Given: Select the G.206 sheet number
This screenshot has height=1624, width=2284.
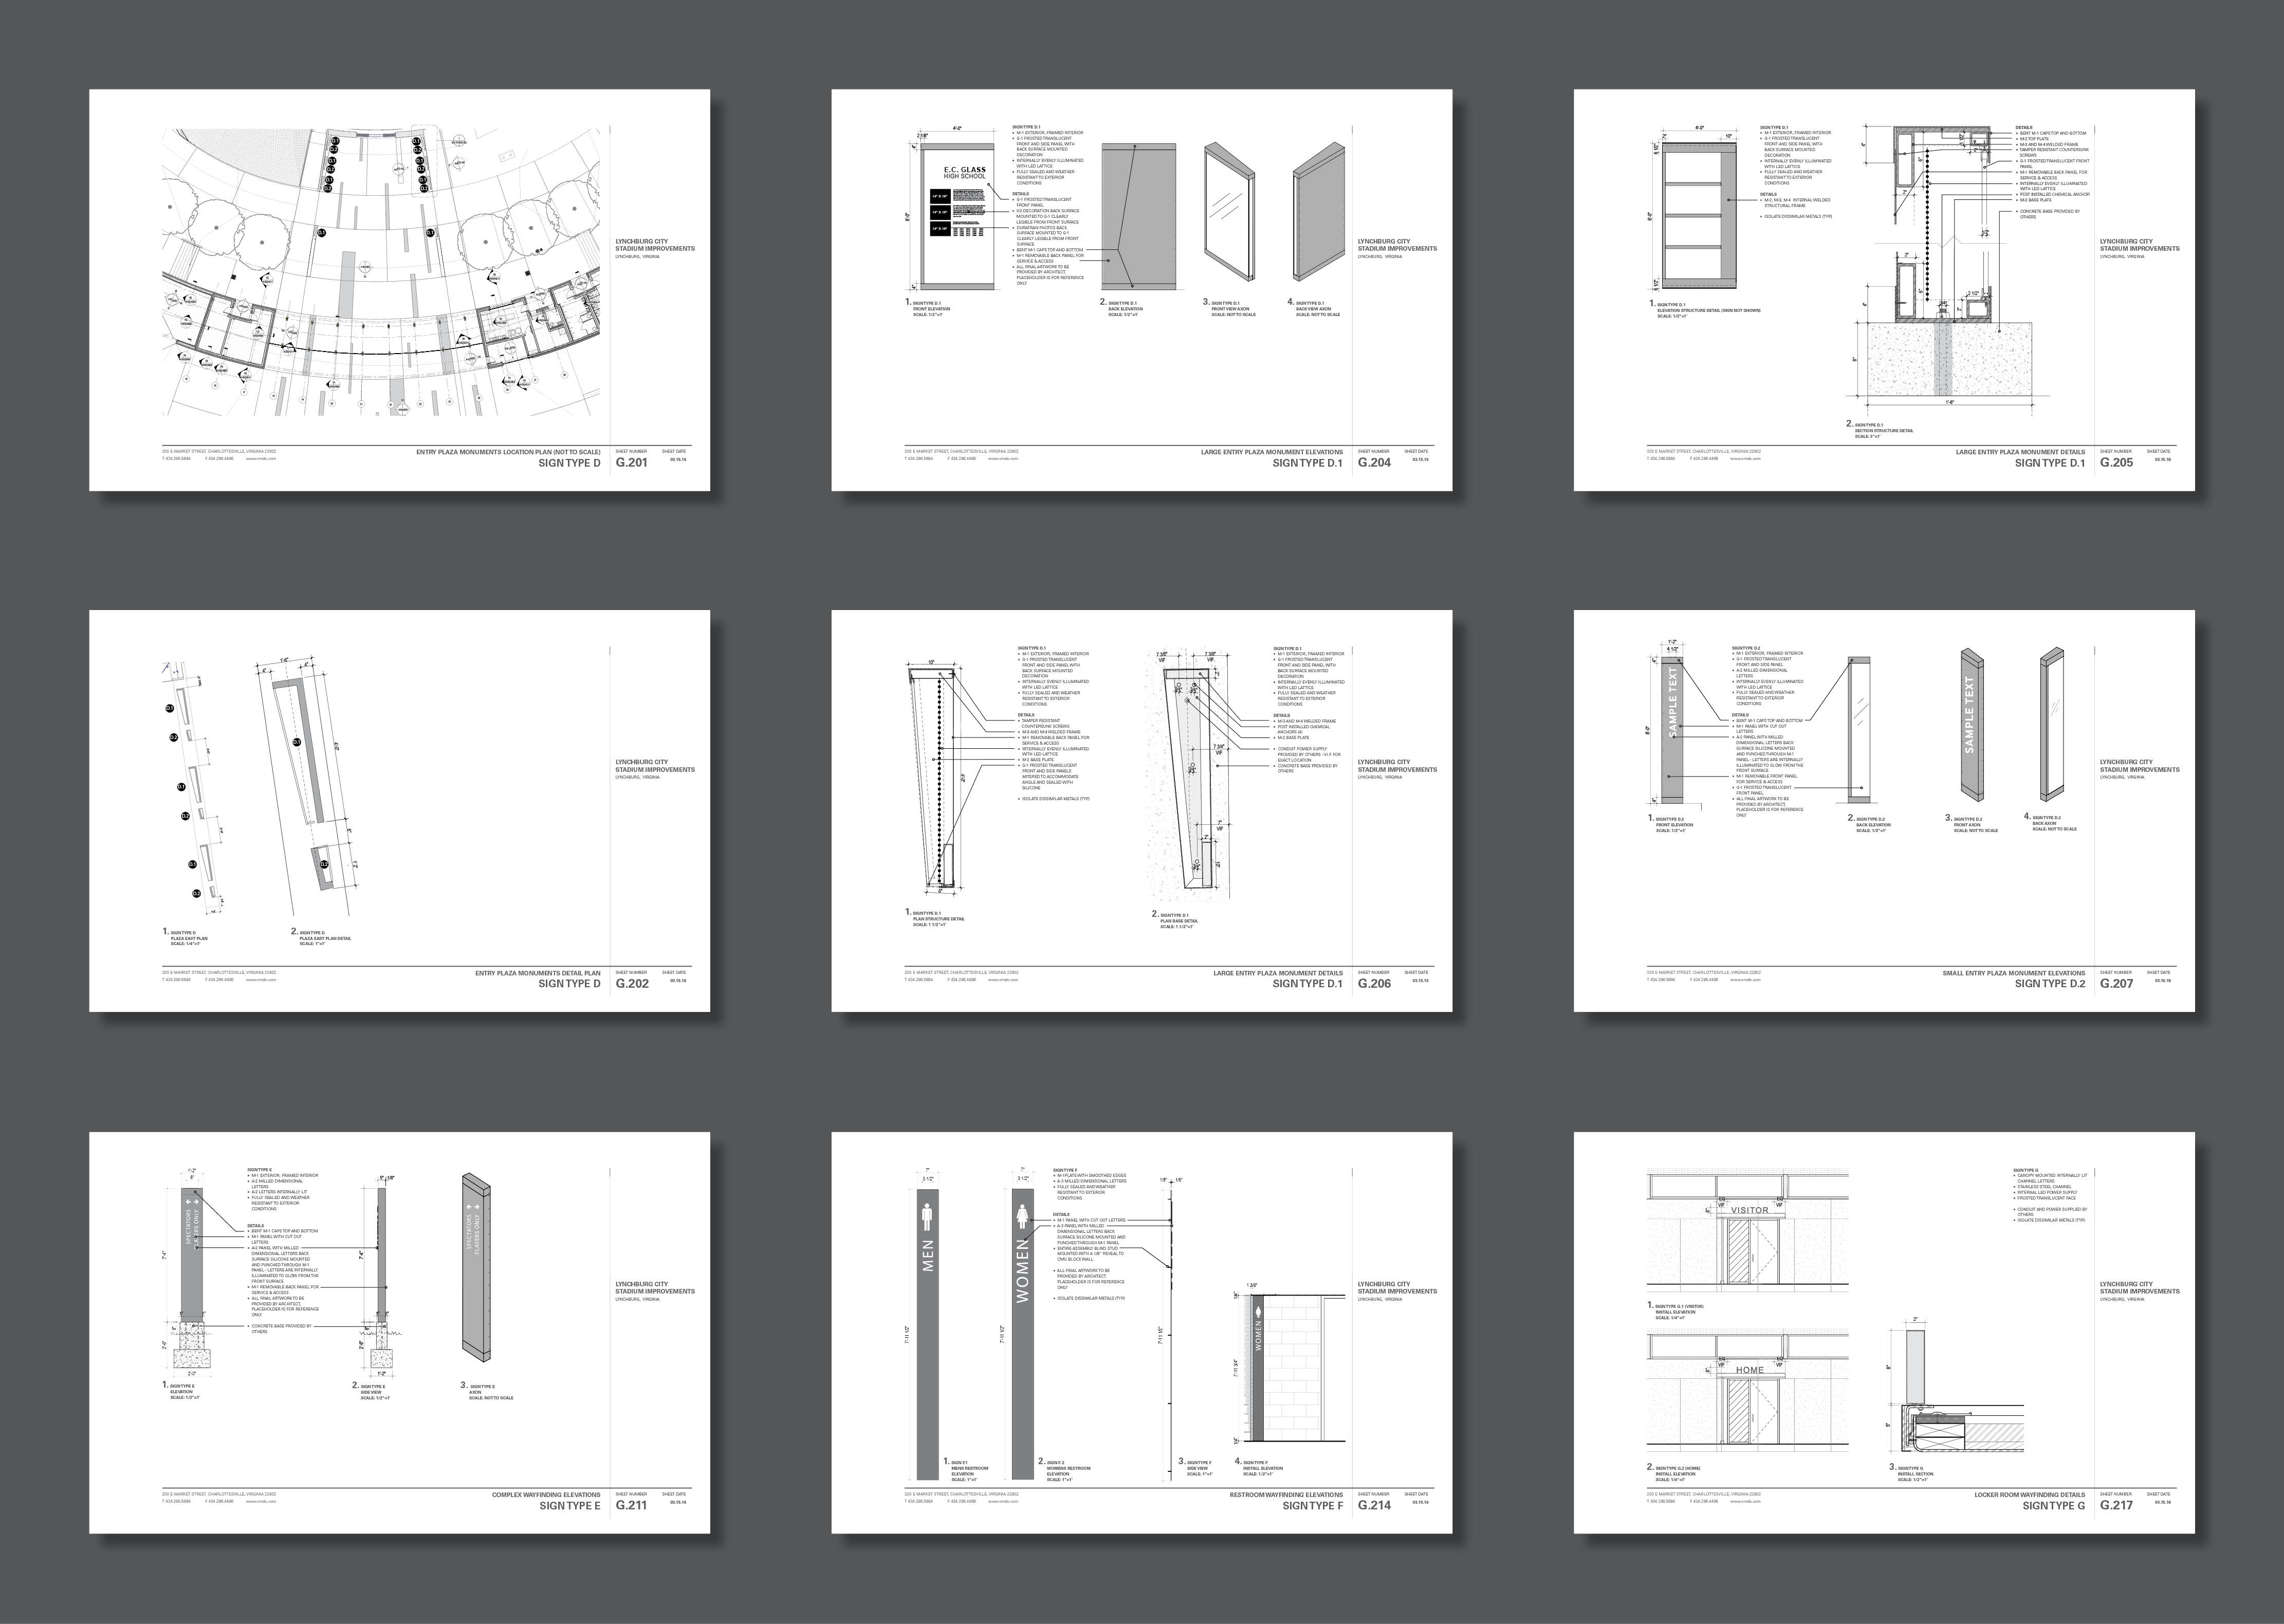Looking at the screenshot, I should click(1374, 984).
